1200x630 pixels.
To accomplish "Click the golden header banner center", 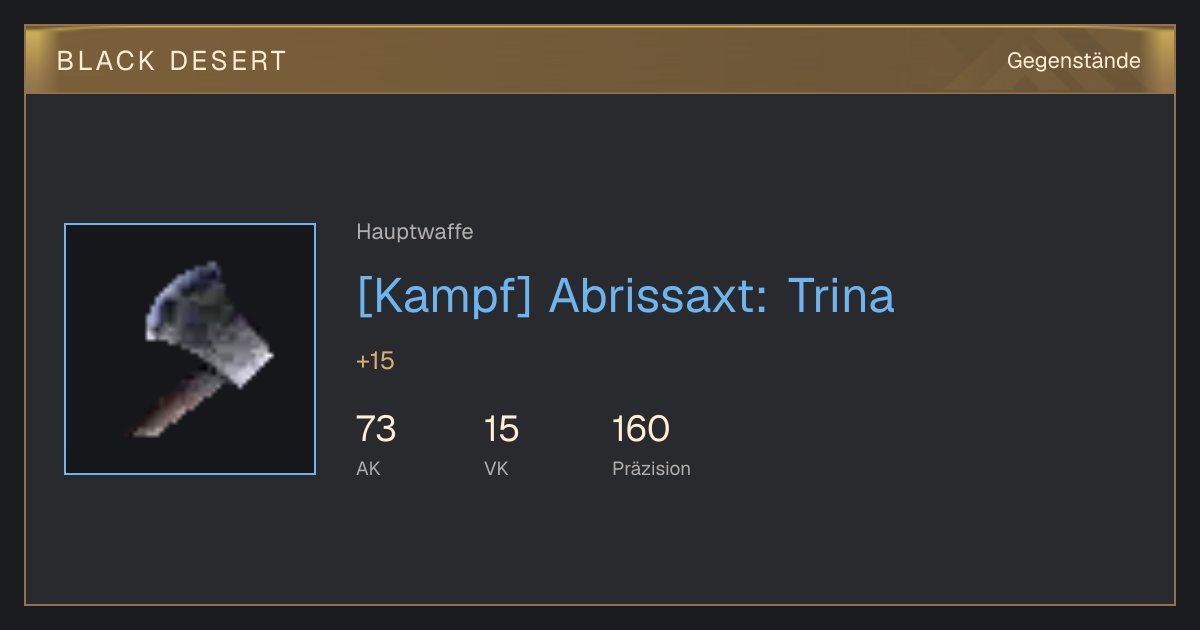I will click(x=600, y=60).
